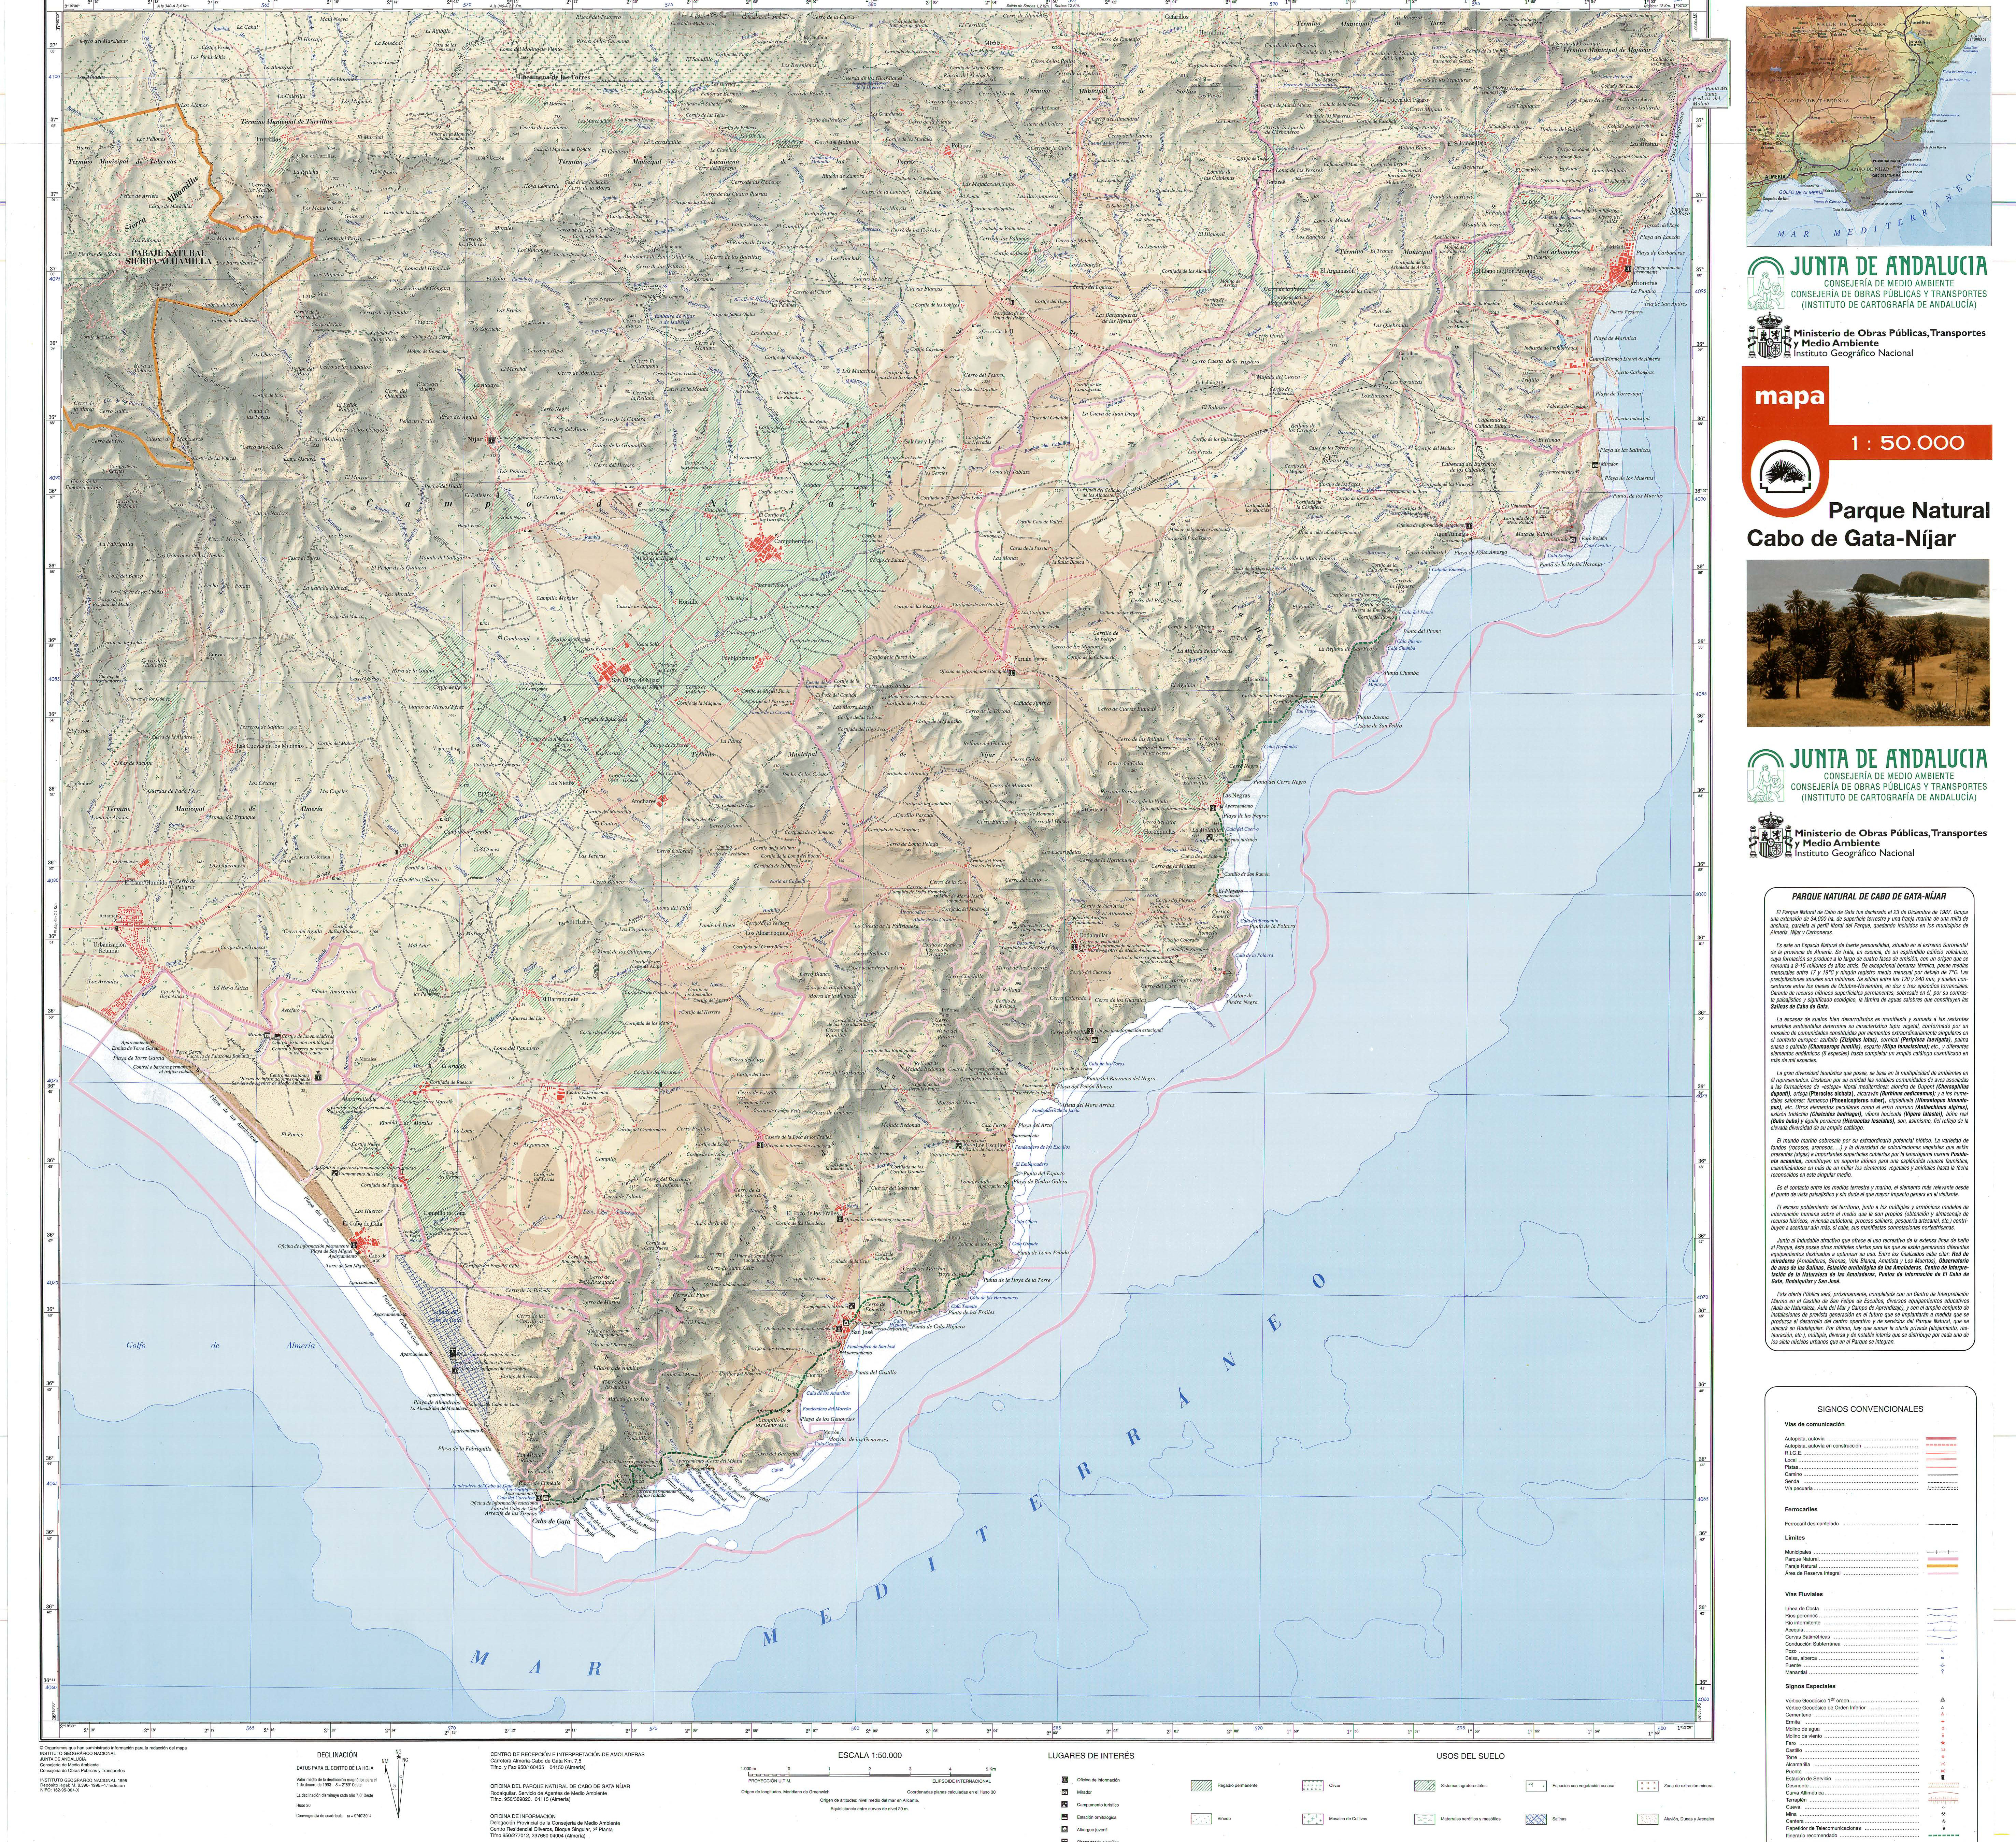
Task: Click the red Faro star symbol
Action: pos(1943,1743)
